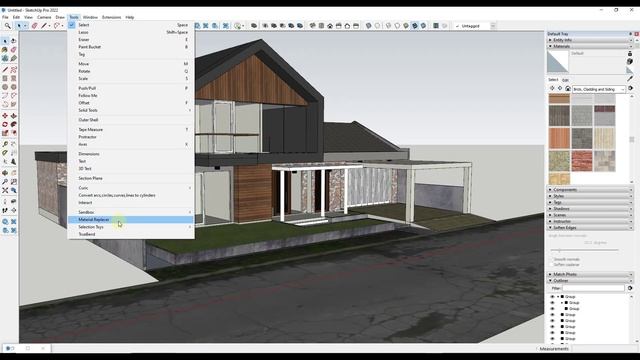Pick the orange wood siding swatch
This screenshot has width=640, height=360.
click(559, 138)
